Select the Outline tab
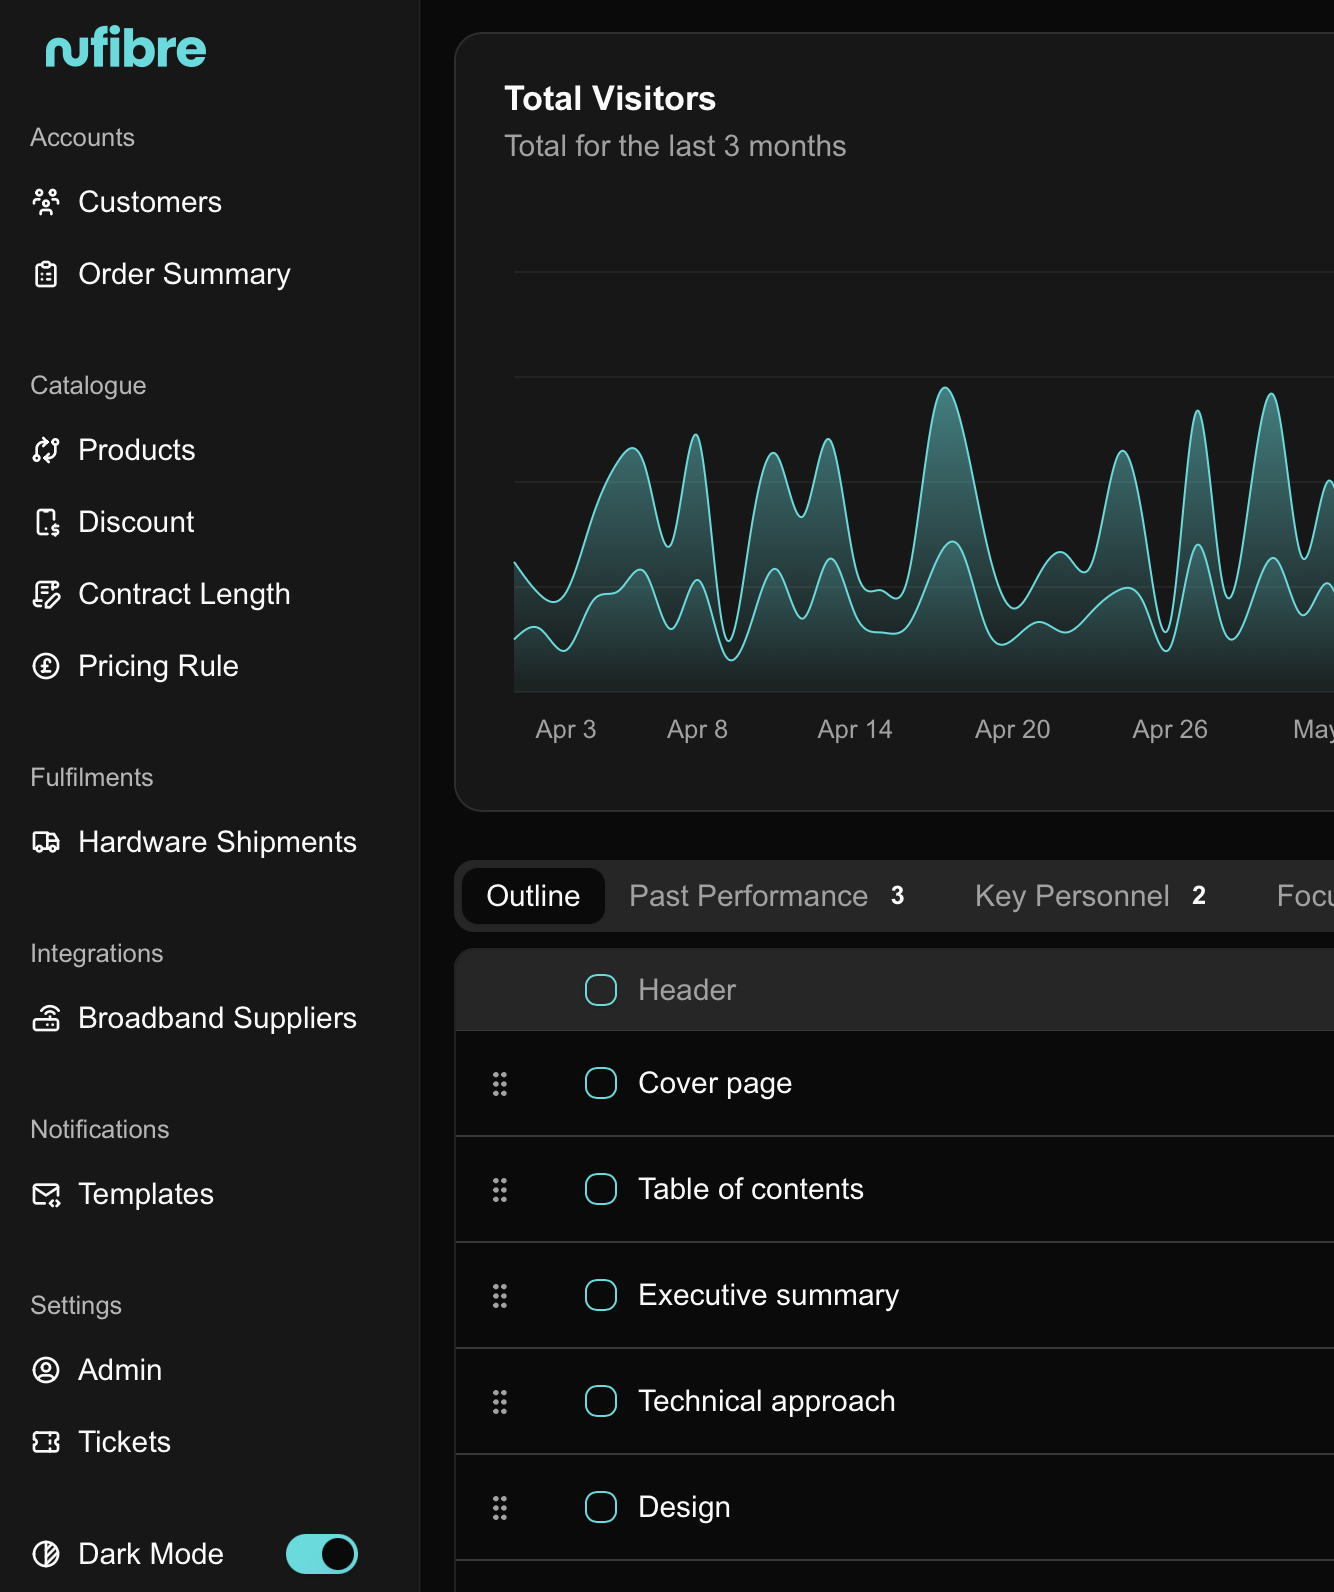The width and height of the screenshot is (1334, 1592). click(533, 896)
